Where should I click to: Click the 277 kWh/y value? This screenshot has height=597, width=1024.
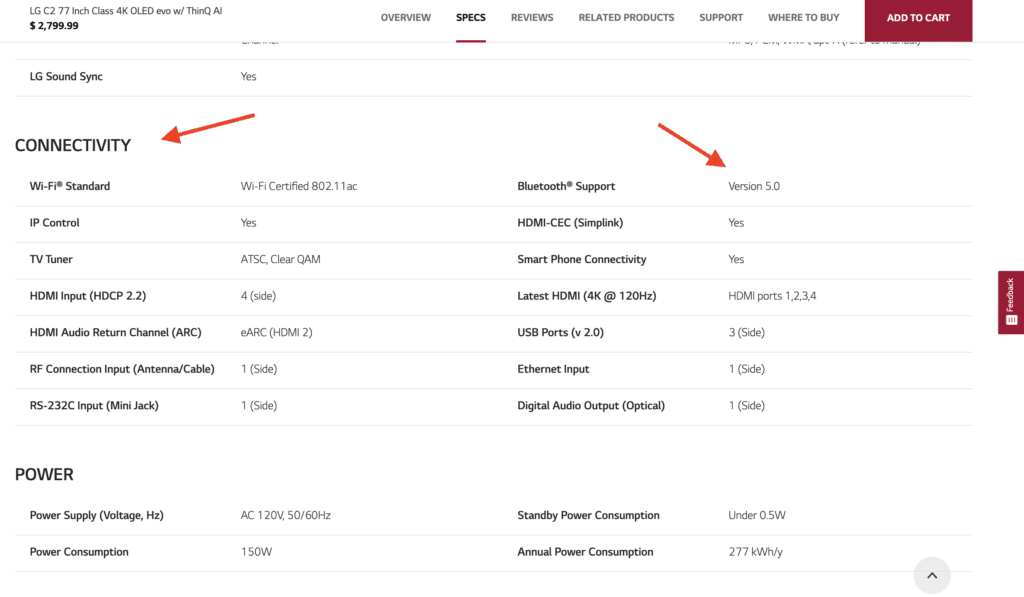point(756,552)
